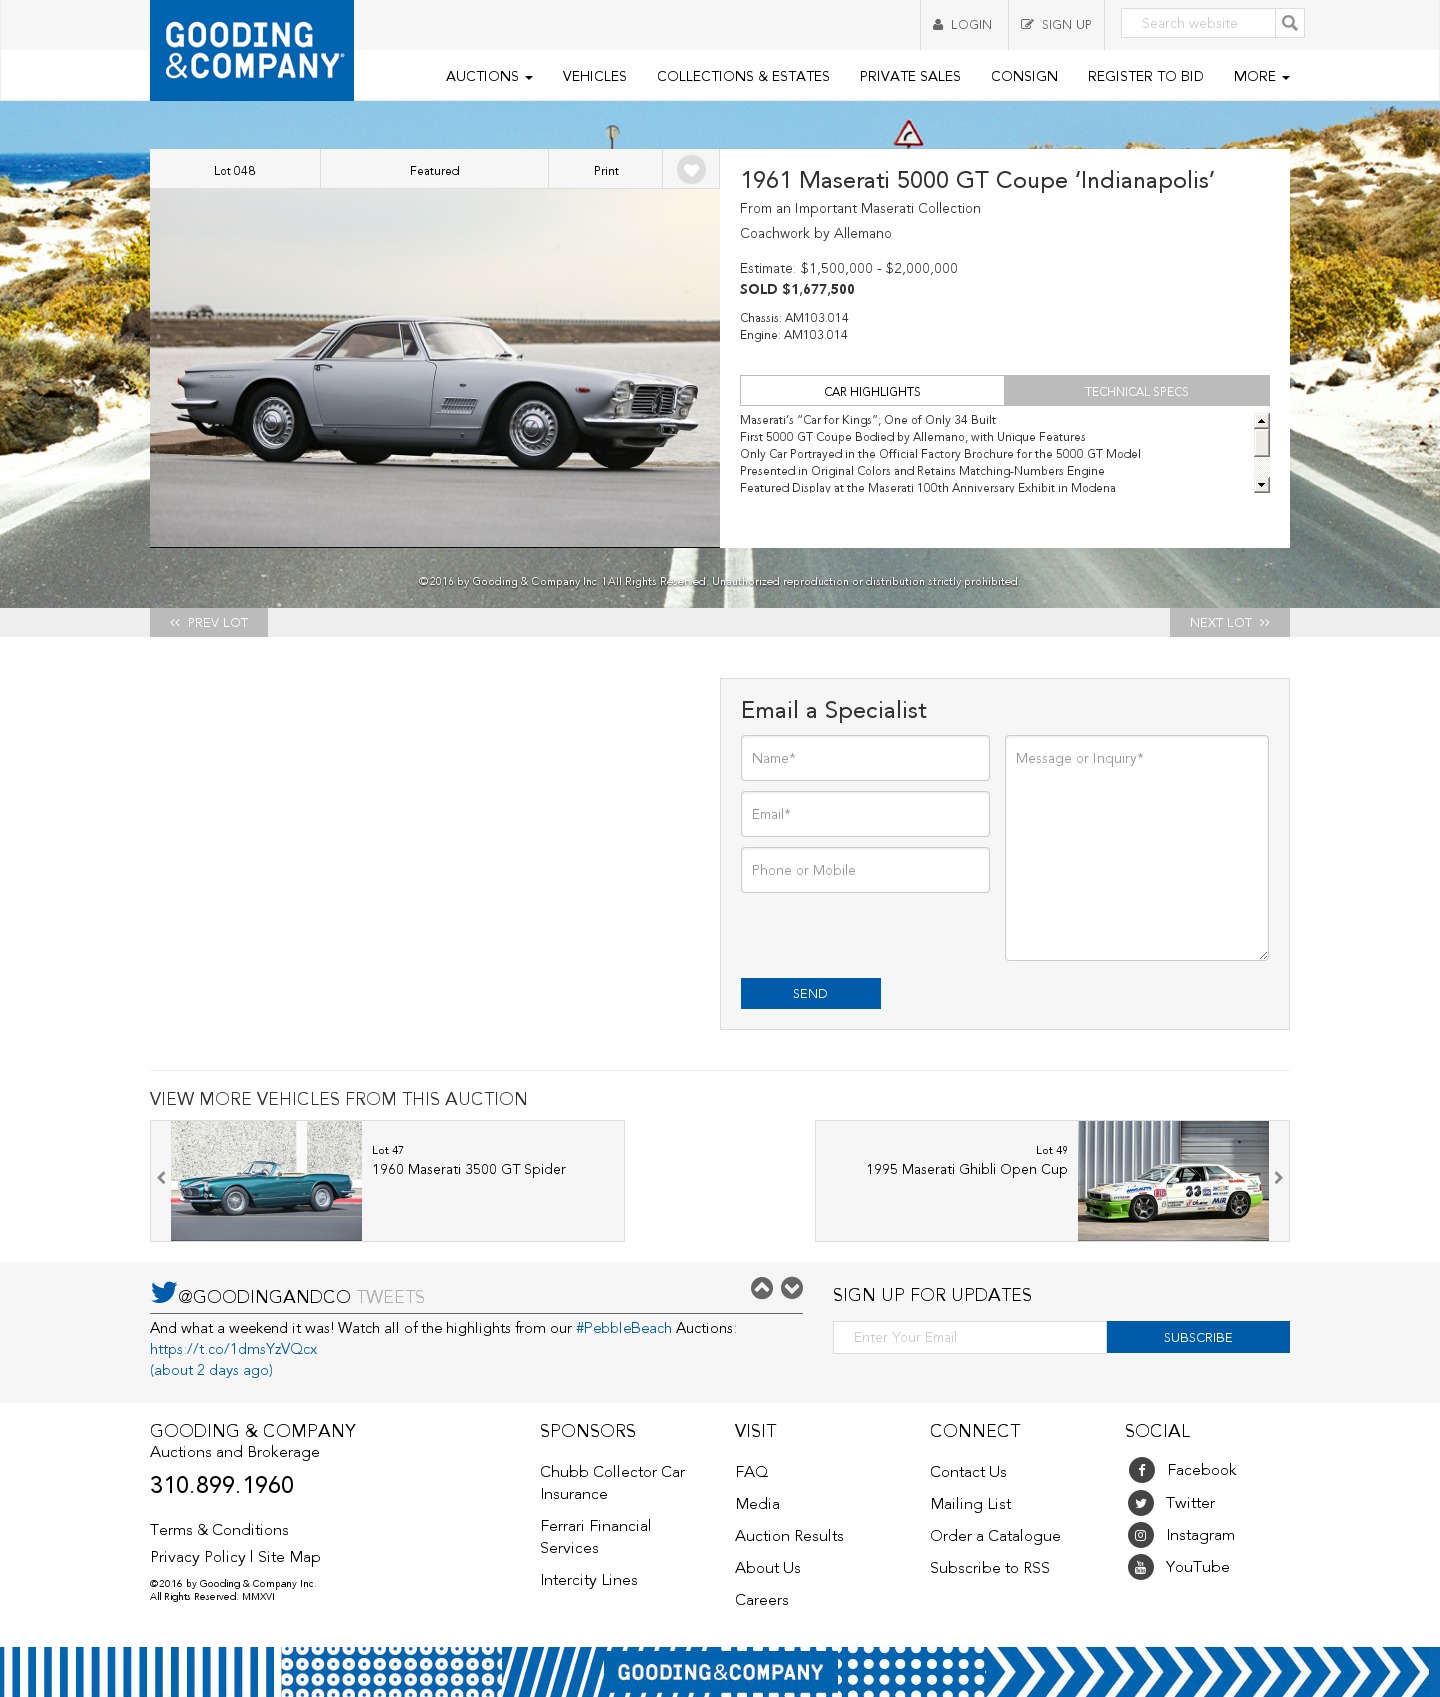The height and width of the screenshot is (1697, 1440).
Task: Focus the Email input in specialist form
Action: coord(865,814)
